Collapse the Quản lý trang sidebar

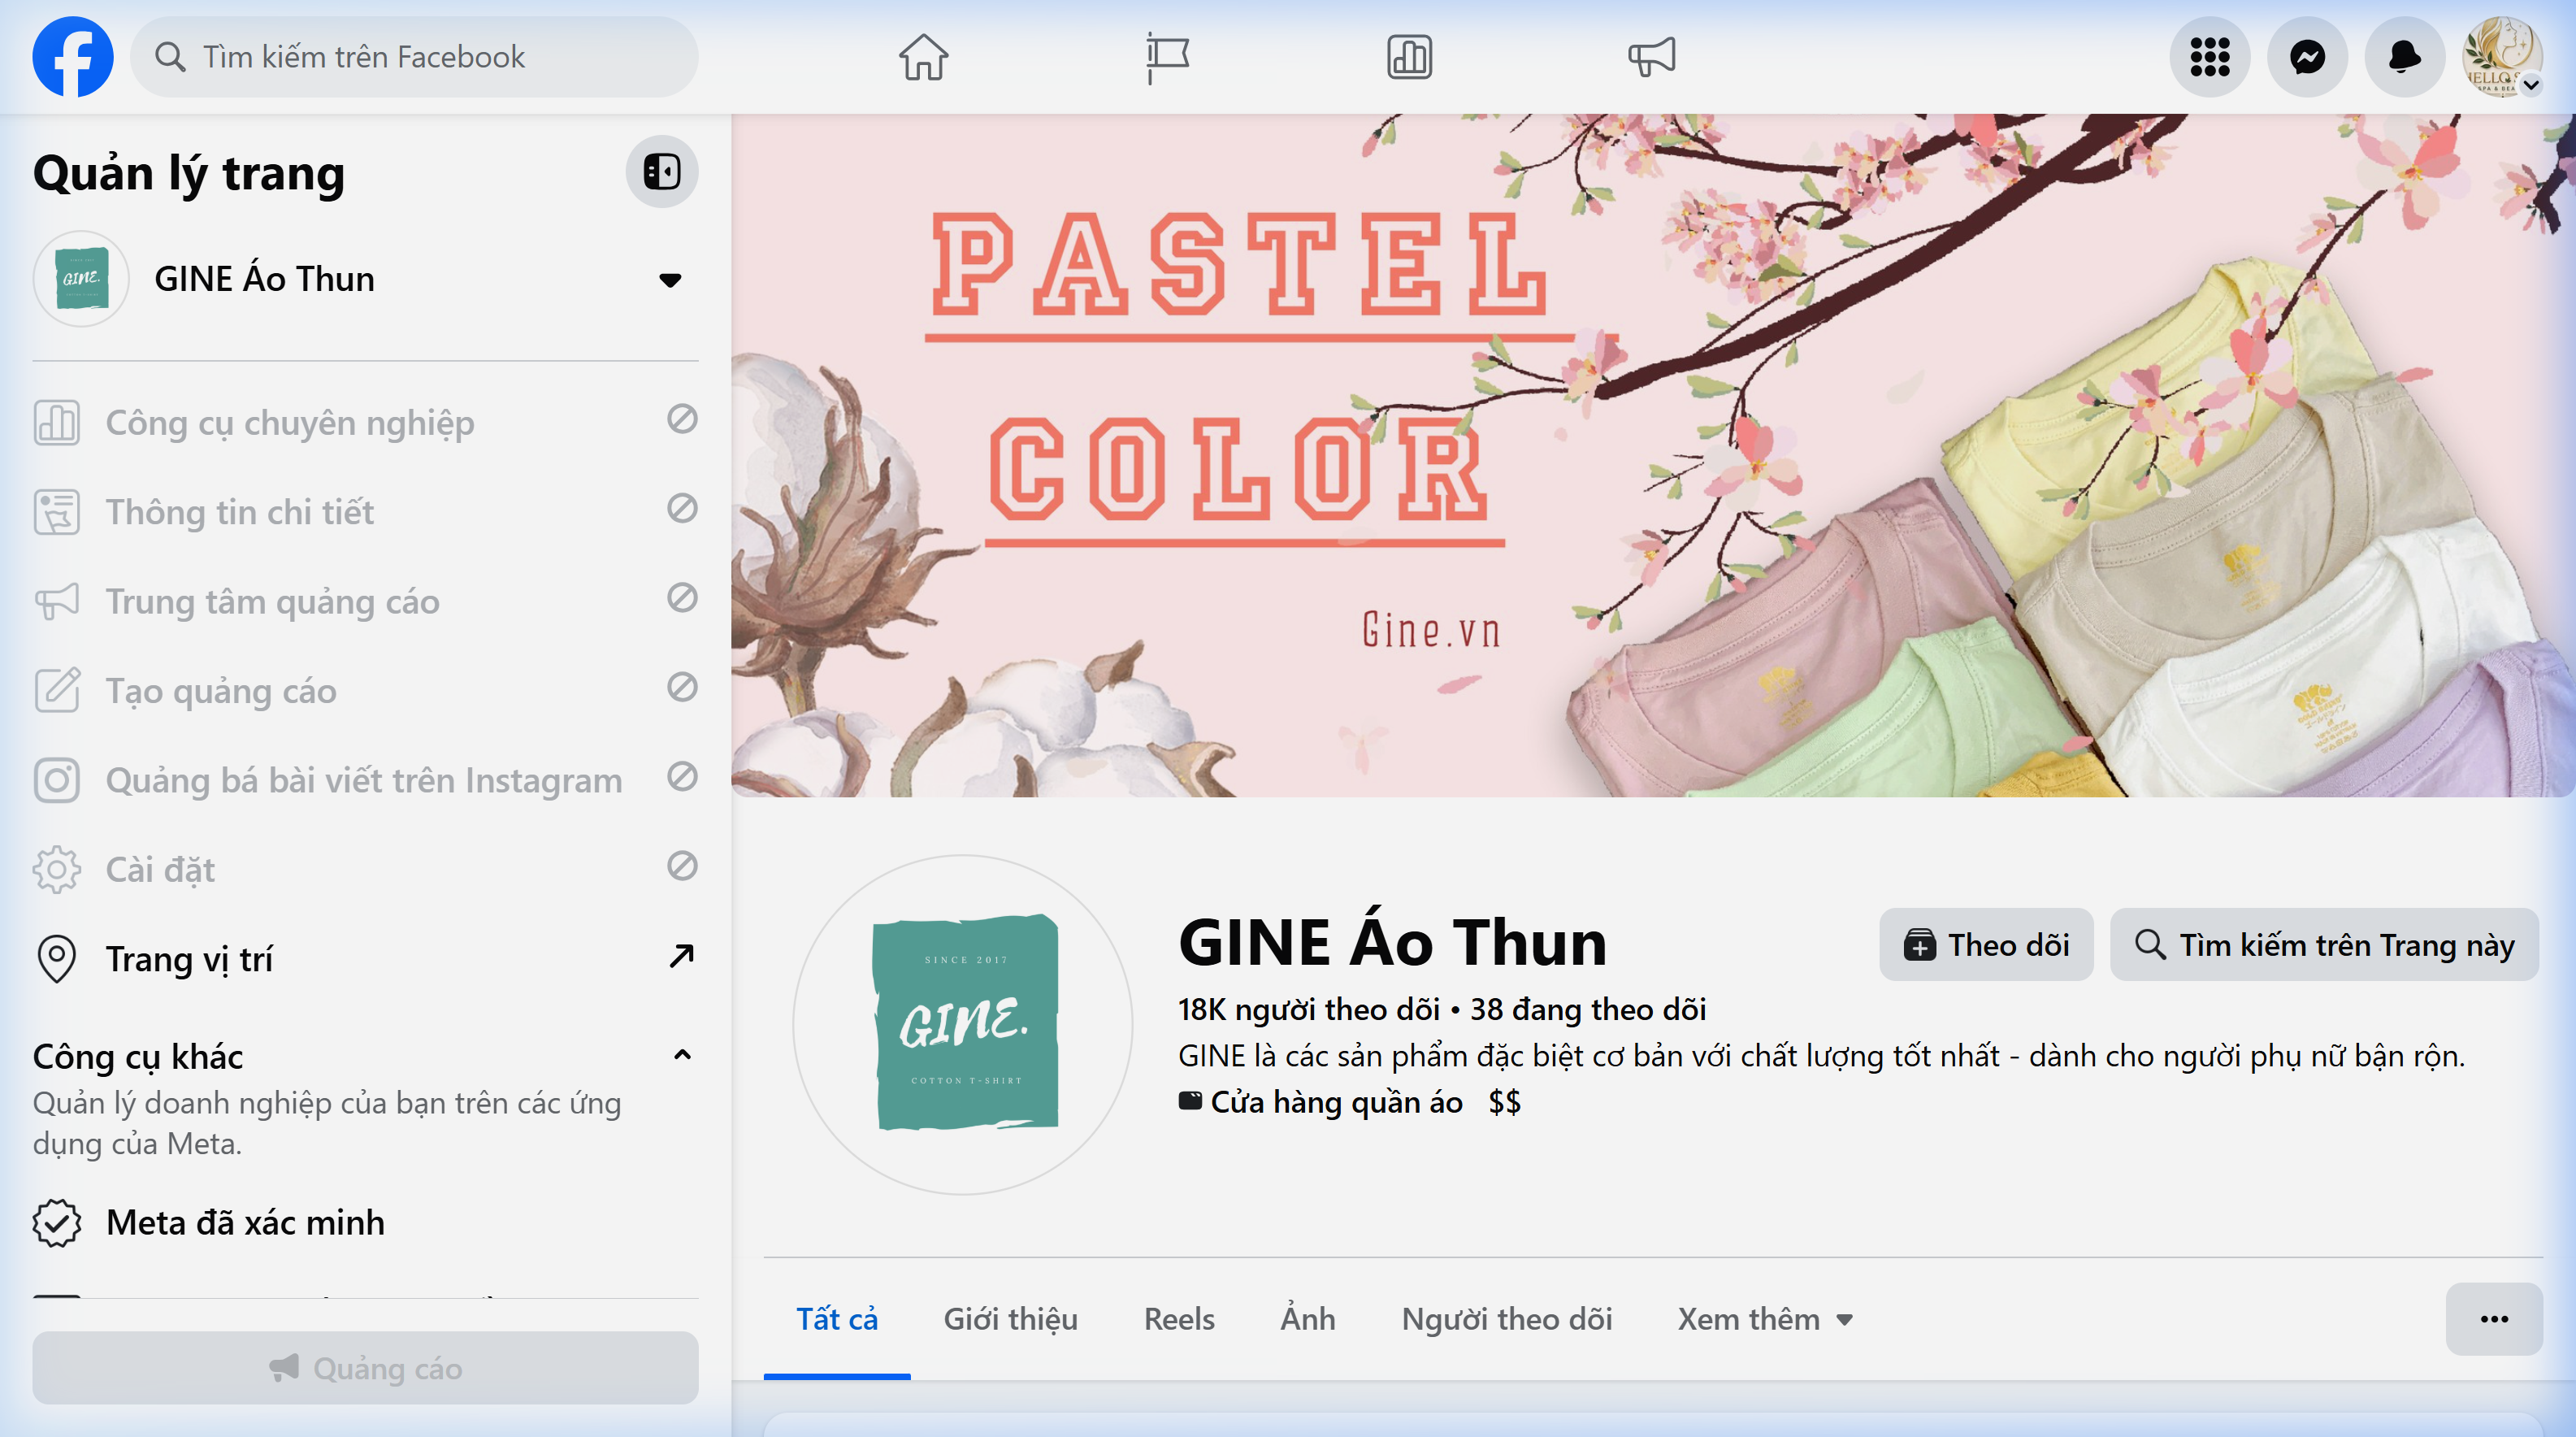662,171
